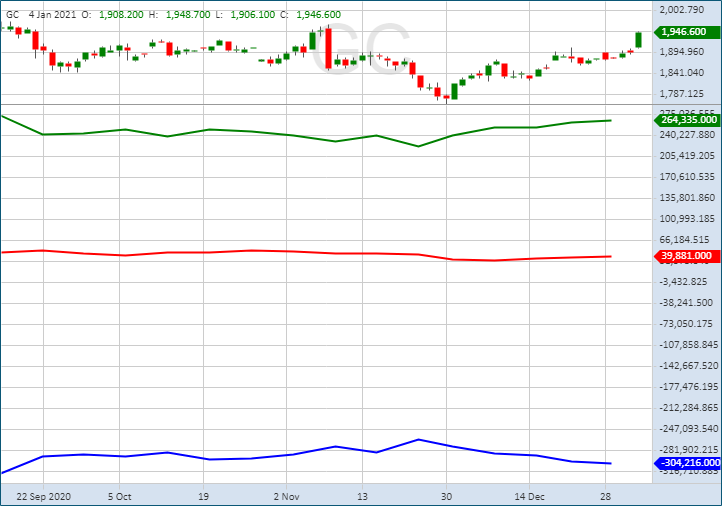Click the 240,227.880 axis label
The image size is (722, 506).
click(x=687, y=135)
